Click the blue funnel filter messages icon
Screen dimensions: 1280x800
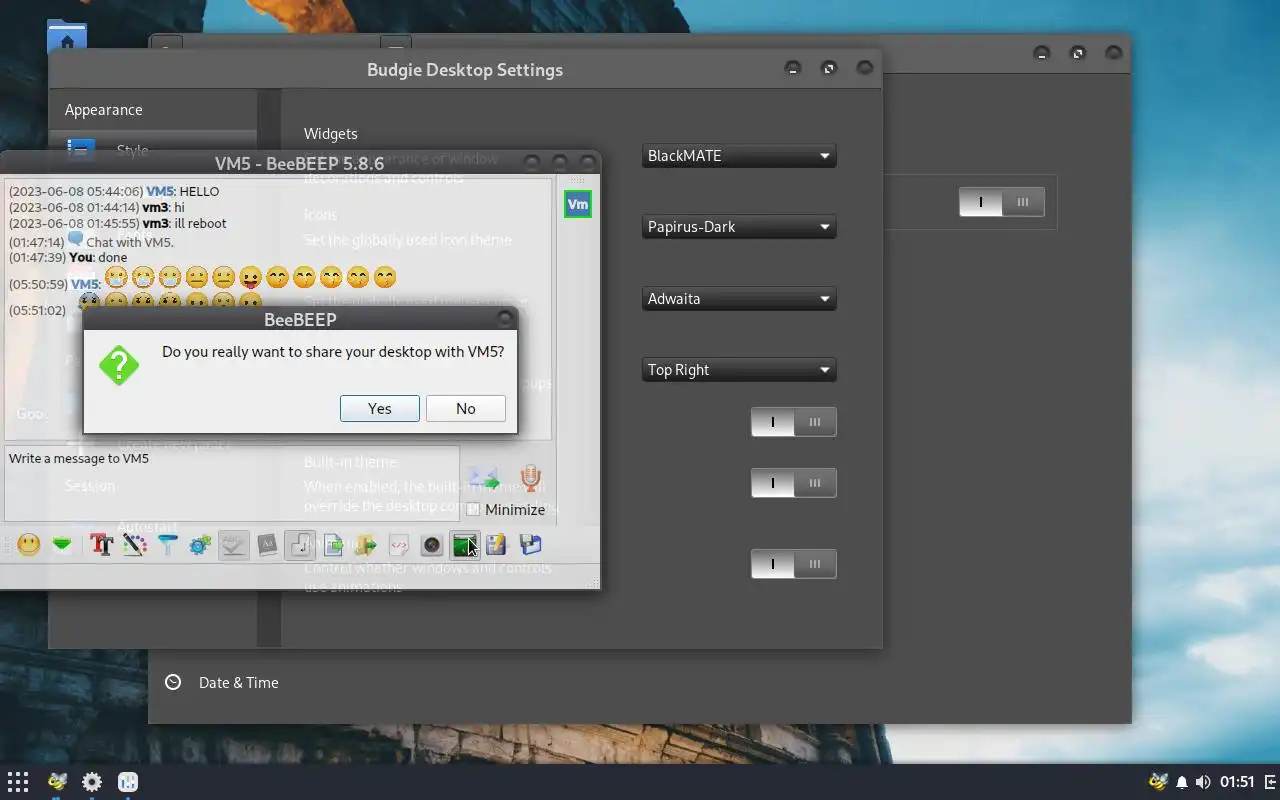(168, 545)
